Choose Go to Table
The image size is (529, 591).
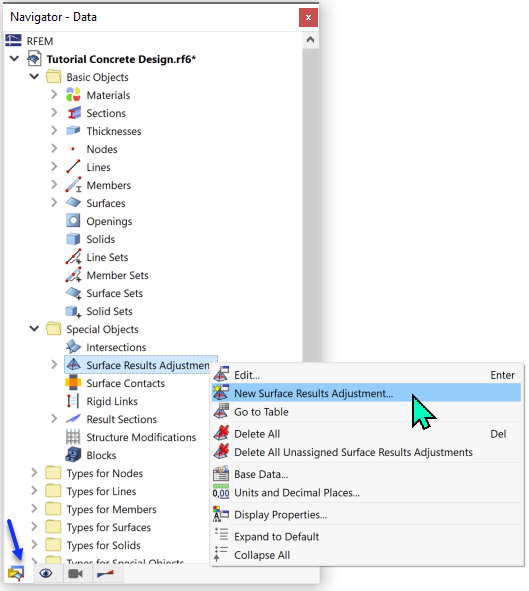click(367, 412)
